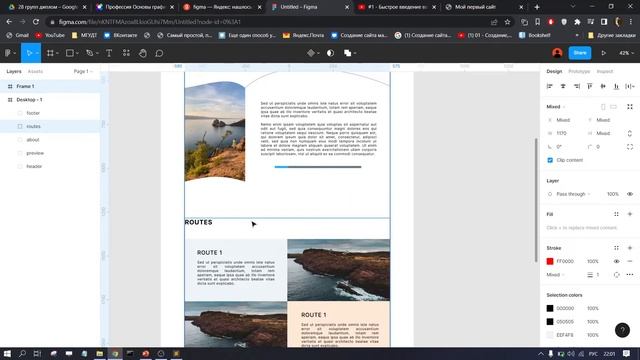Open the Pass through blend mode dropdown

click(x=573, y=194)
